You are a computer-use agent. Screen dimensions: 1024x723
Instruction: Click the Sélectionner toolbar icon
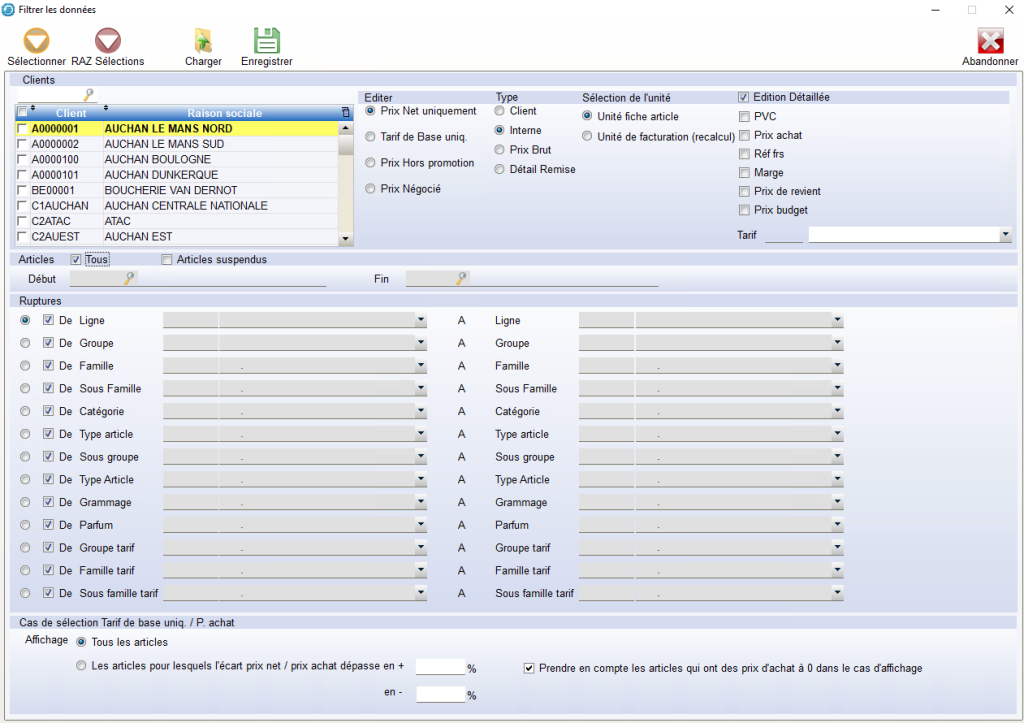pos(36,41)
